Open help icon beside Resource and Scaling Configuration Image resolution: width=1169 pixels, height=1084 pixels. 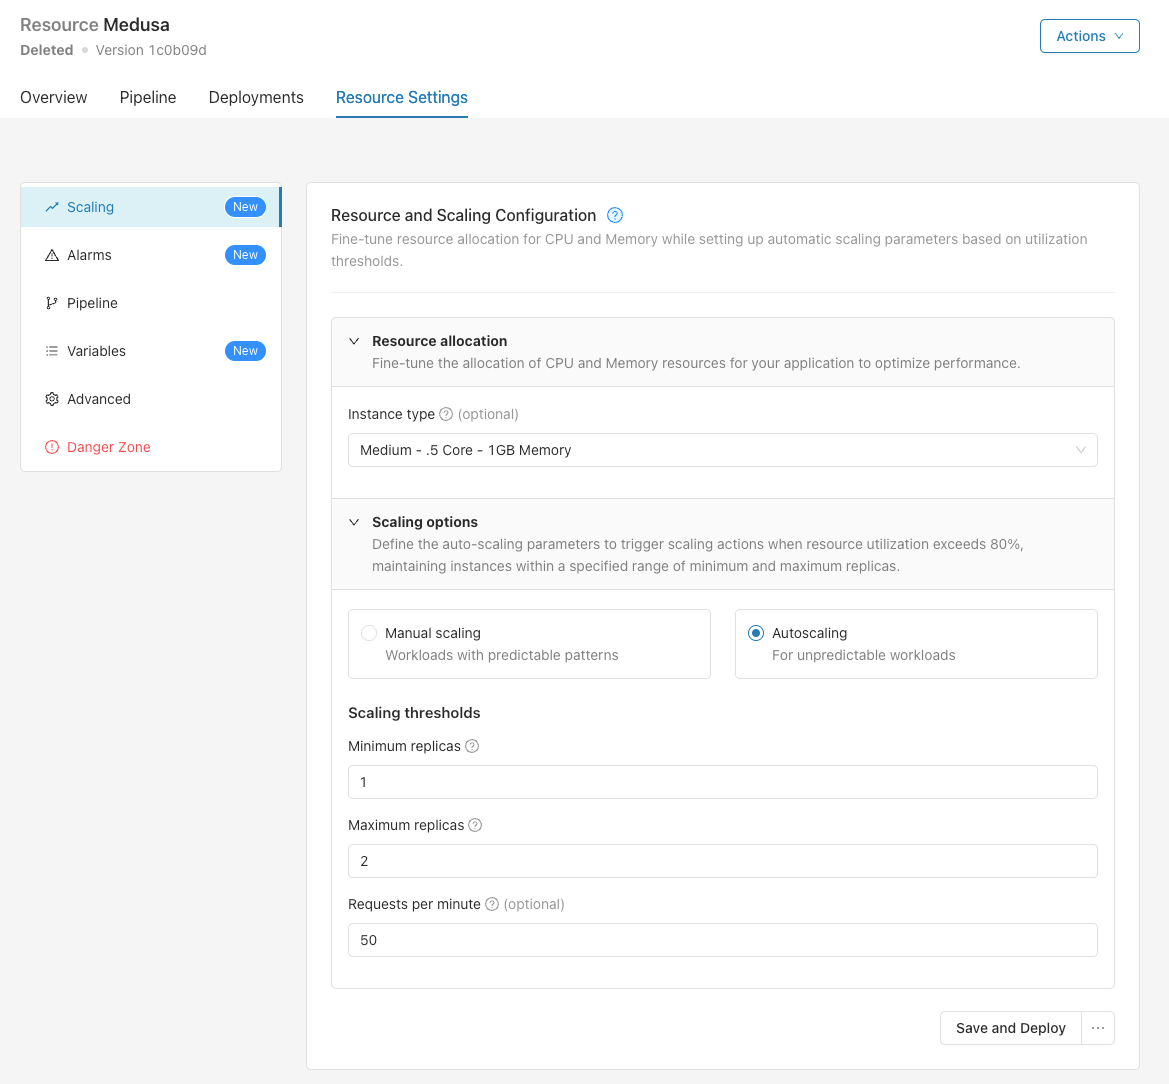(x=614, y=215)
